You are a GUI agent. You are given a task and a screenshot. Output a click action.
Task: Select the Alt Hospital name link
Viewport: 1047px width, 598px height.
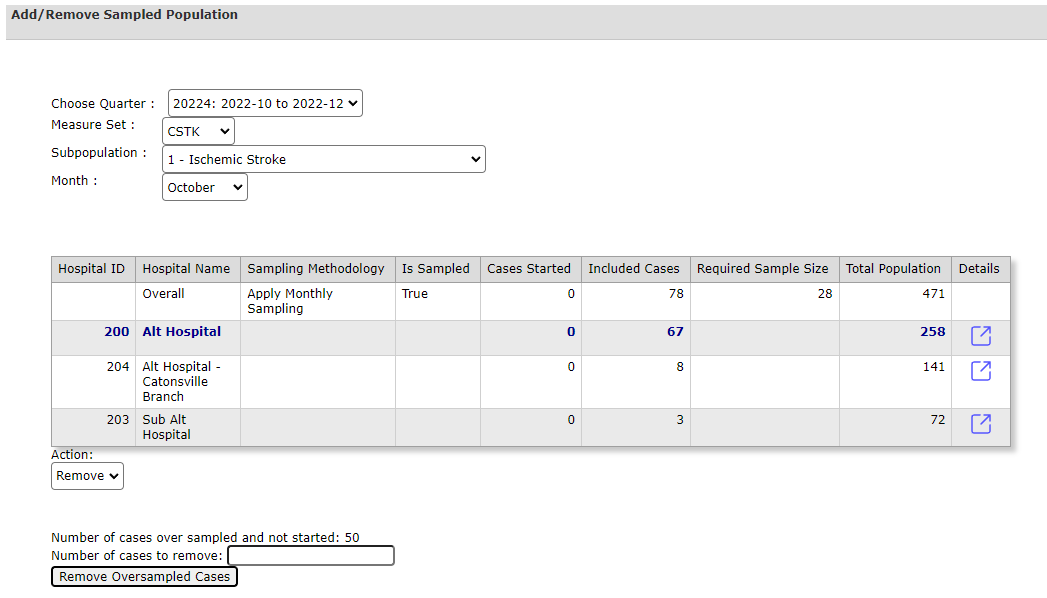(x=182, y=332)
